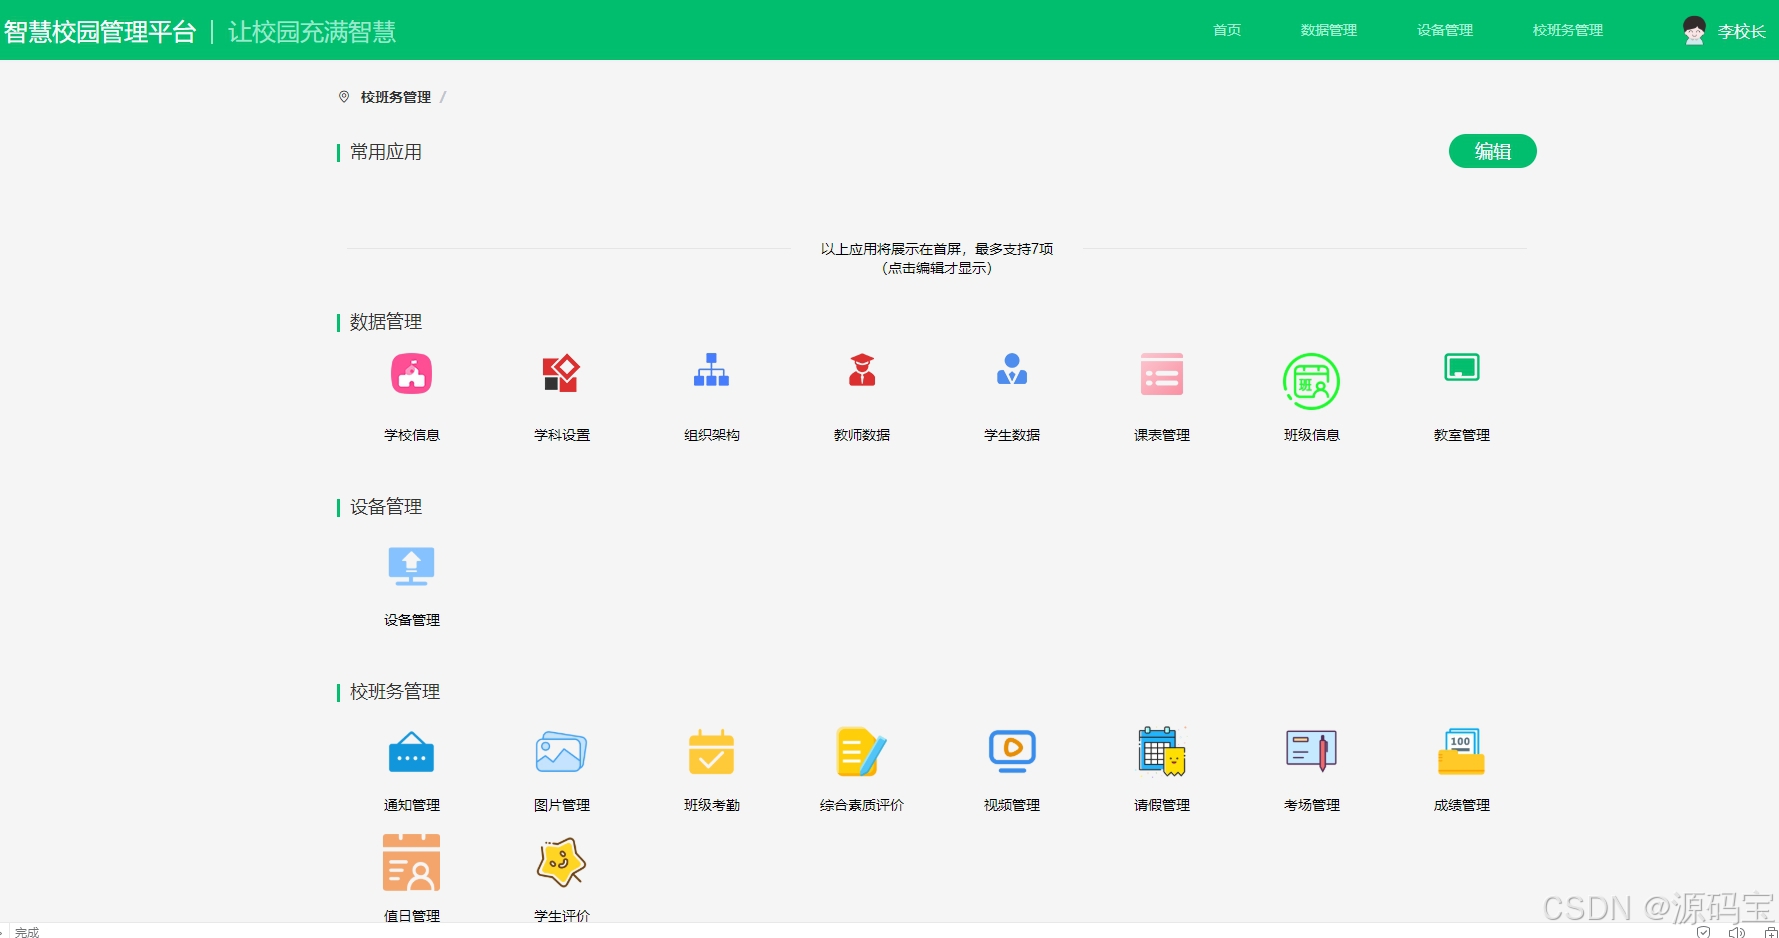Click the 成绩管理 label

coord(1462,805)
